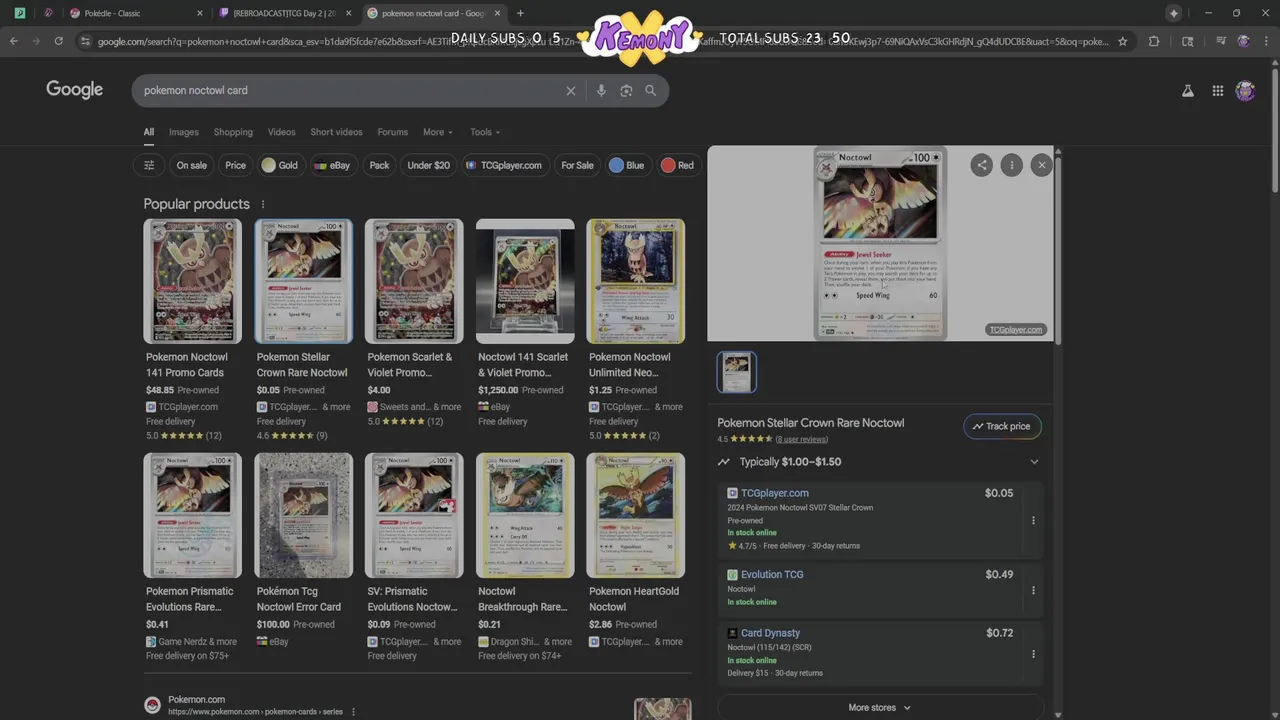Open the Google apps grid
This screenshot has width=1280, height=720.
(1218, 90)
